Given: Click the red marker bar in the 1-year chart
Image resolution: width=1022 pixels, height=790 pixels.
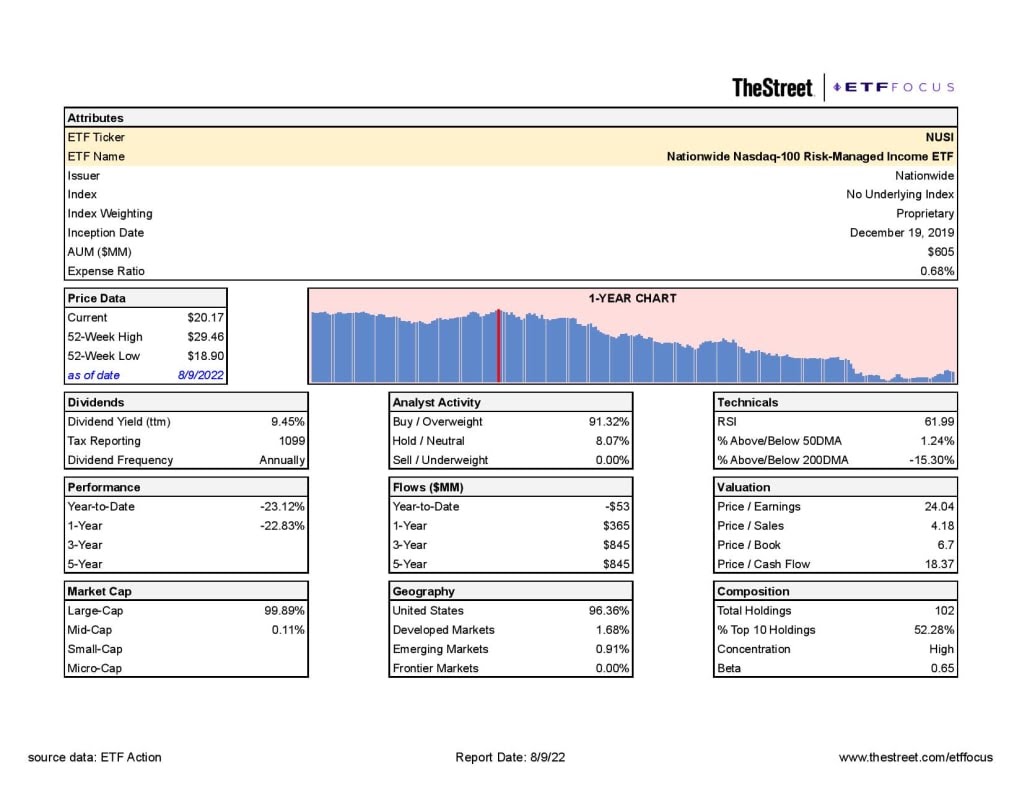Looking at the screenshot, I should coord(498,345).
